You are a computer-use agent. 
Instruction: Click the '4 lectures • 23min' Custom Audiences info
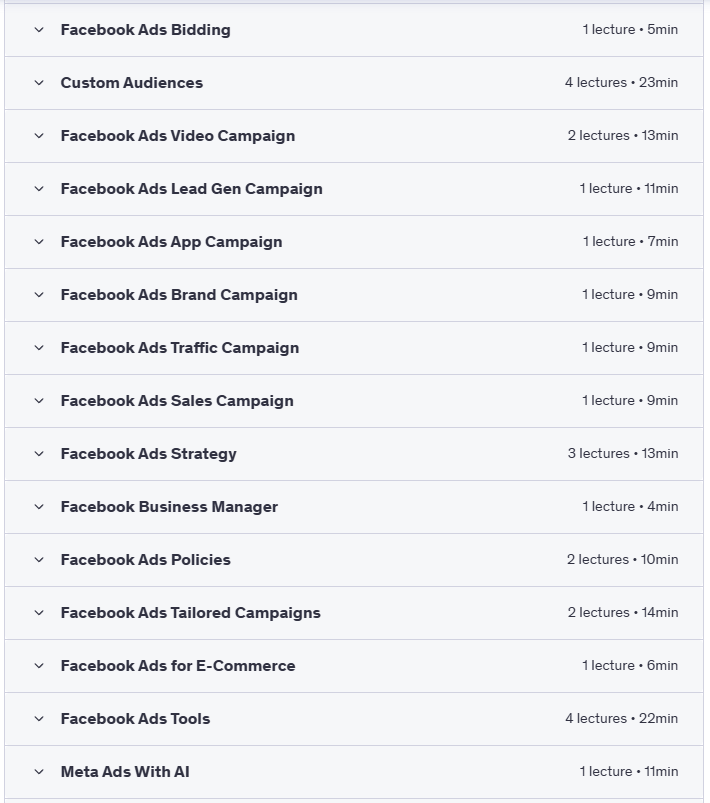click(x=621, y=83)
